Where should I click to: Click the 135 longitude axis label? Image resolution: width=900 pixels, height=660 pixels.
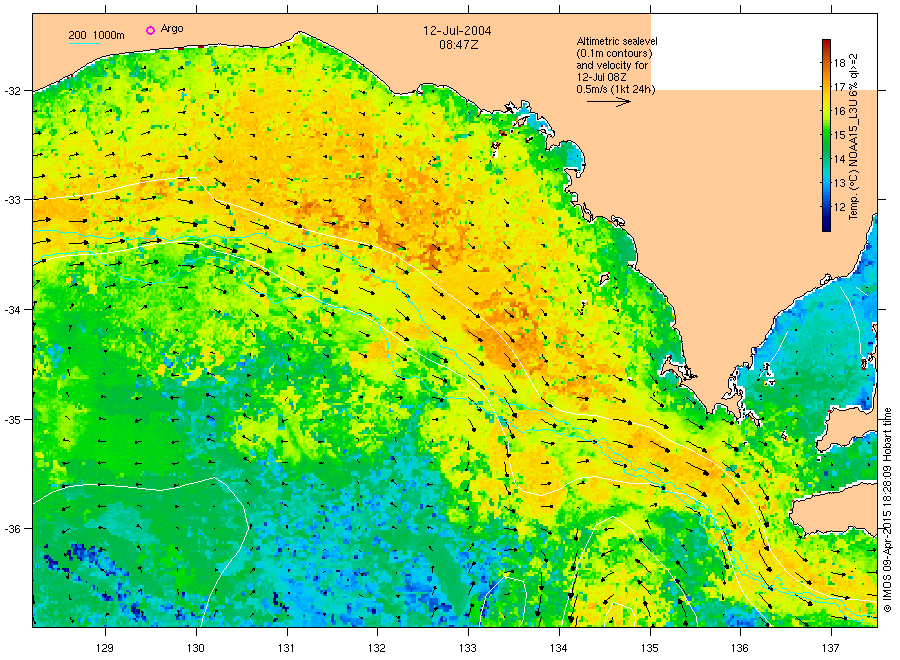click(650, 649)
